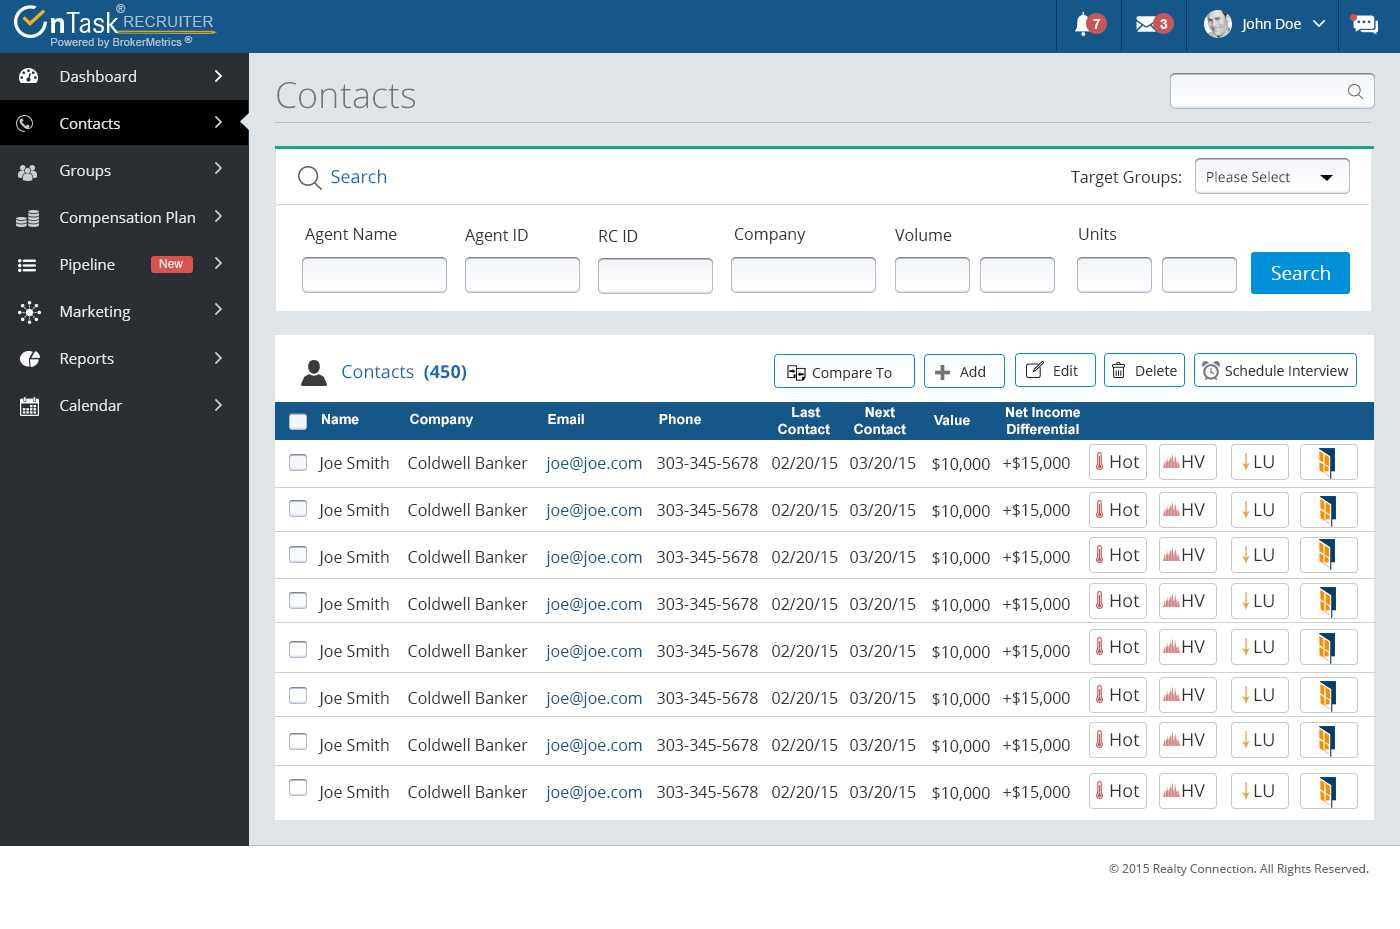Open the mail envelope messages icon
1400x929 pixels.
coord(1147,25)
